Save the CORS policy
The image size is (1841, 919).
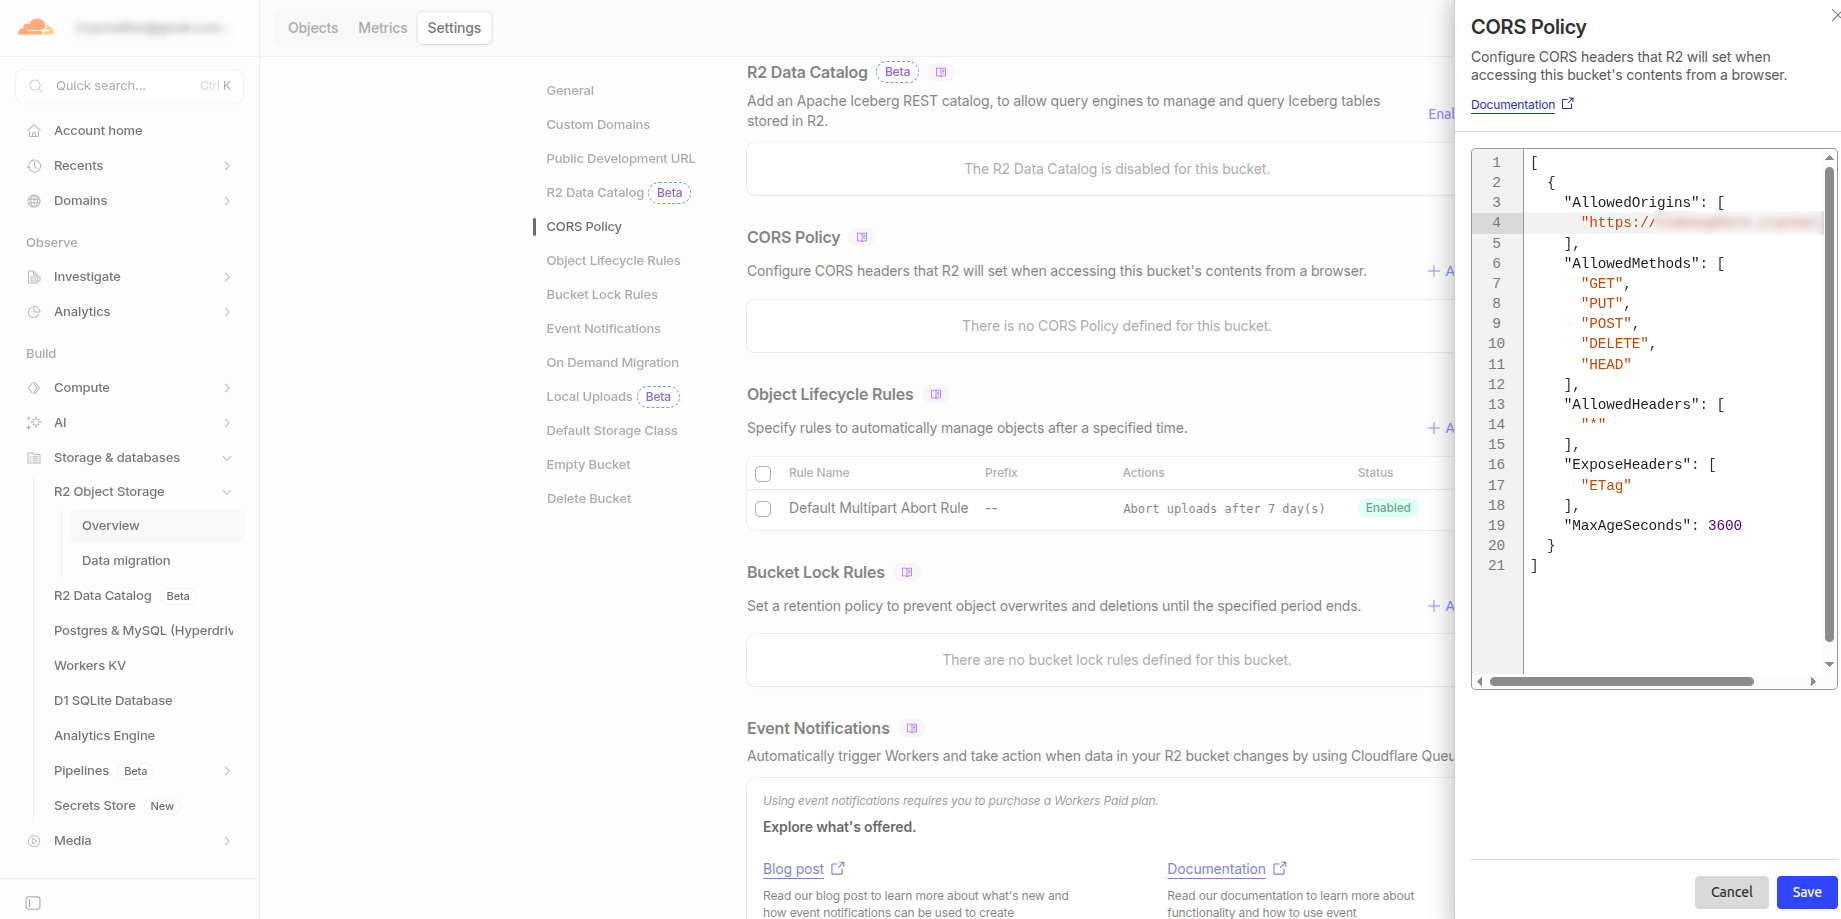pyautogui.click(x=1807, y=892)
